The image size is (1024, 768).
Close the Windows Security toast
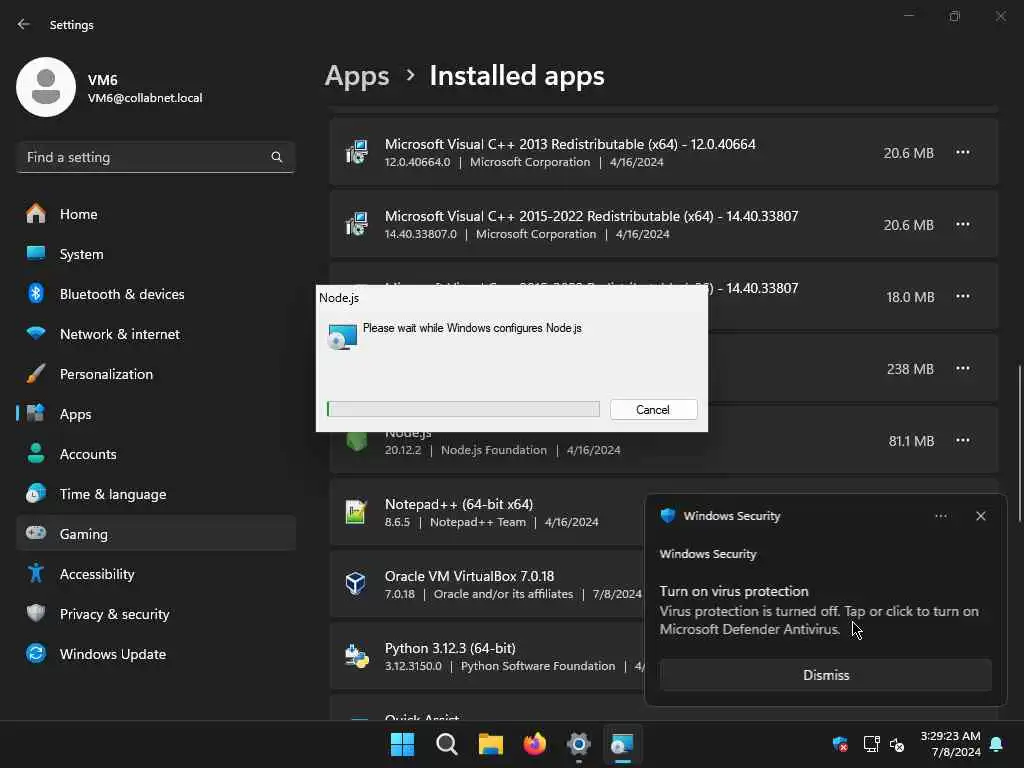pyautogui.click(x=981, y=516)
